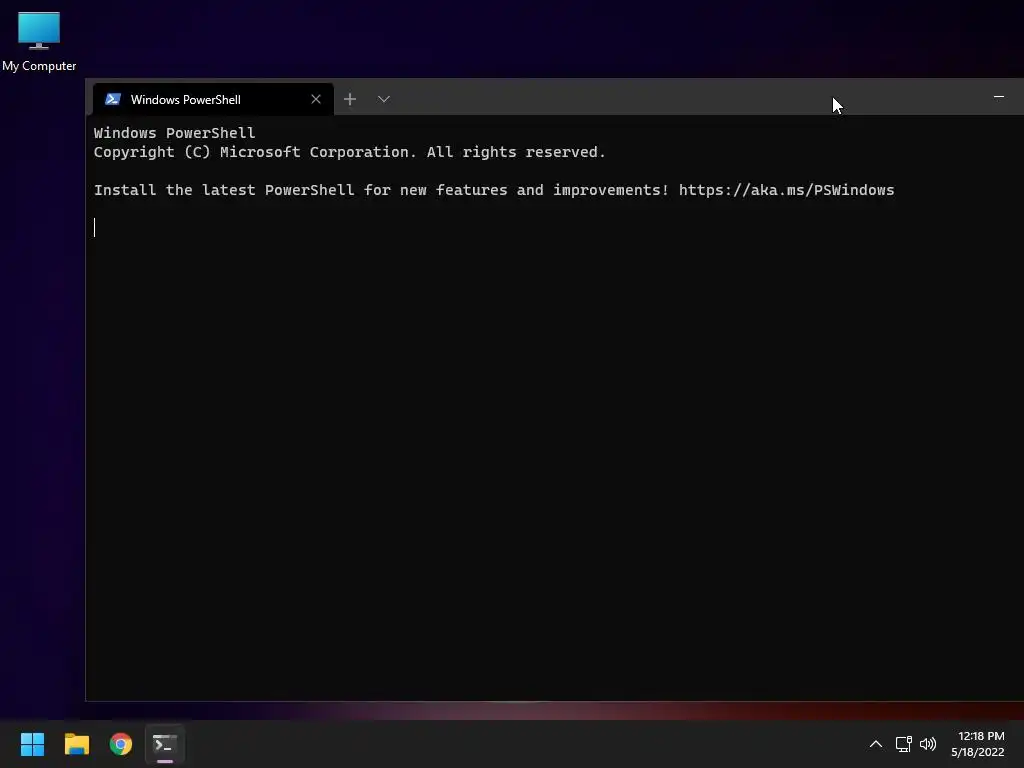This screenshot has height=768, width=1024.
Task: Click the 'Install the latest PowerShell' text
Action: [x=224, y=190]
